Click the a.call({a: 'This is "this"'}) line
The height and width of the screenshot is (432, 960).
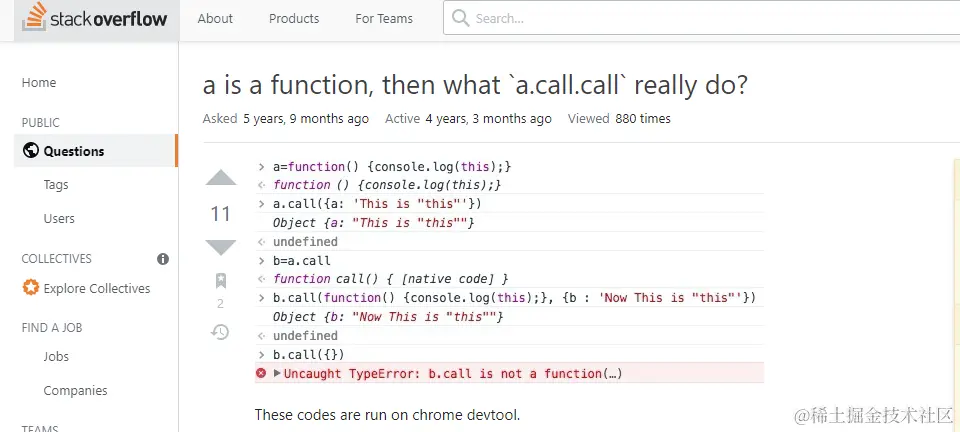(377, 204)
